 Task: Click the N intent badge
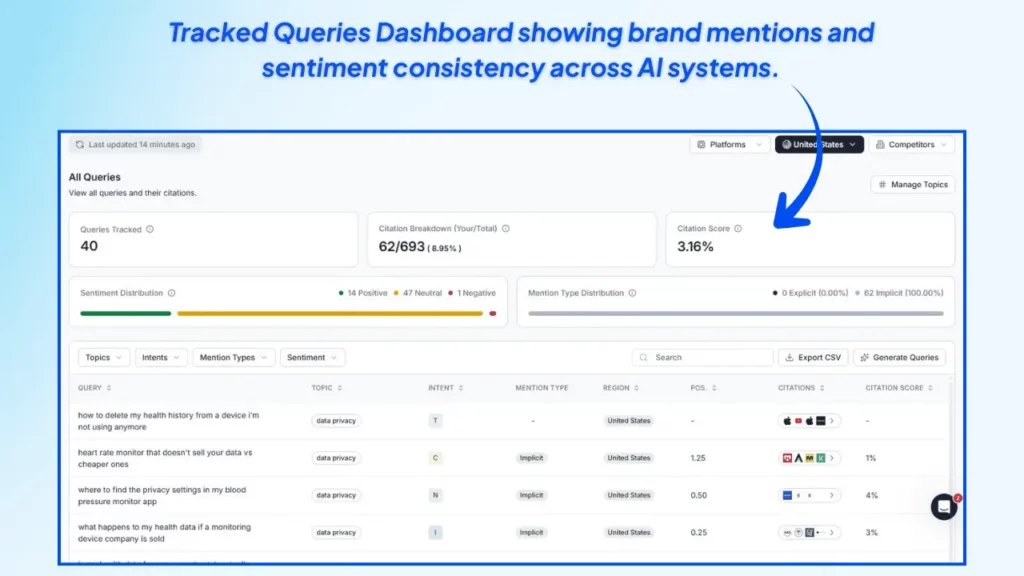(x=435, y=496)
